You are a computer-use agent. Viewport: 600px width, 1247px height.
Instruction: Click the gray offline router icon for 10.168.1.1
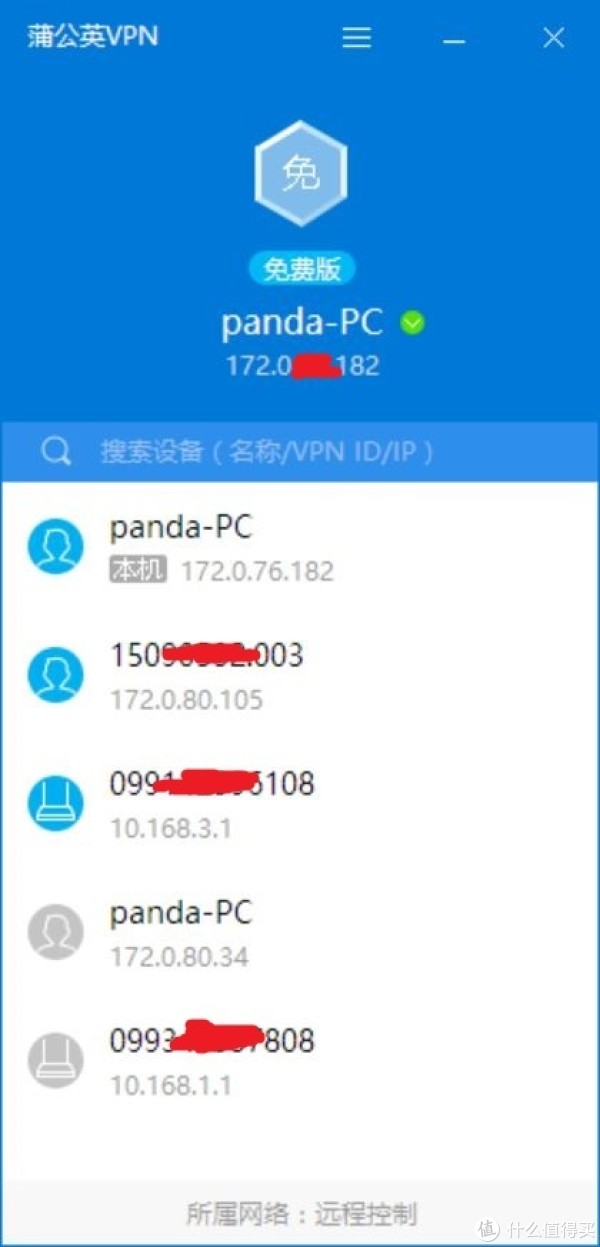point(55,1062)
